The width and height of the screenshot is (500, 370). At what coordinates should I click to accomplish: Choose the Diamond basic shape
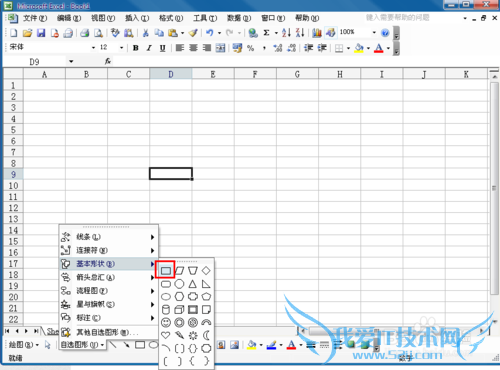pos(206,271)
